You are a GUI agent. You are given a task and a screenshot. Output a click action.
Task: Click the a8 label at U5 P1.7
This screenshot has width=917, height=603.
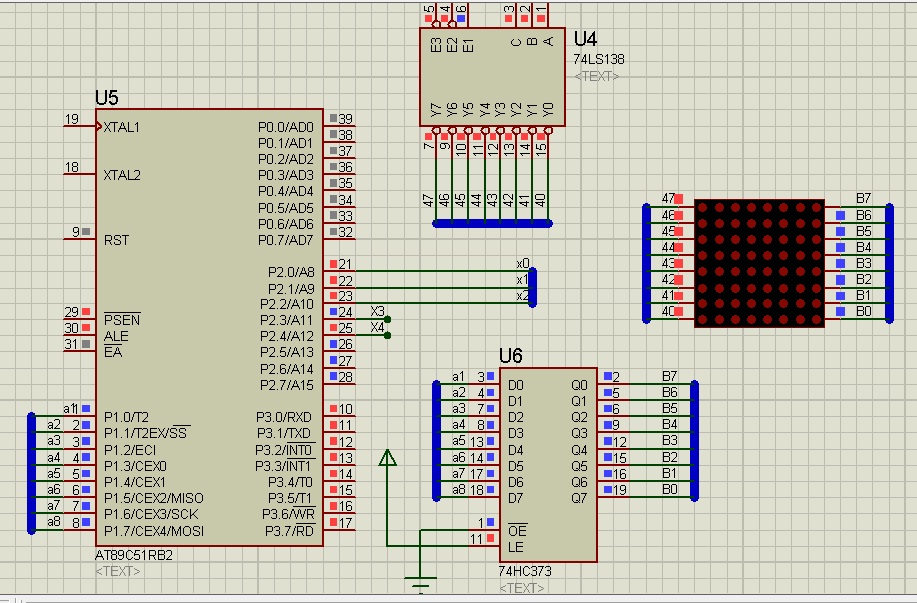point(54,521)
